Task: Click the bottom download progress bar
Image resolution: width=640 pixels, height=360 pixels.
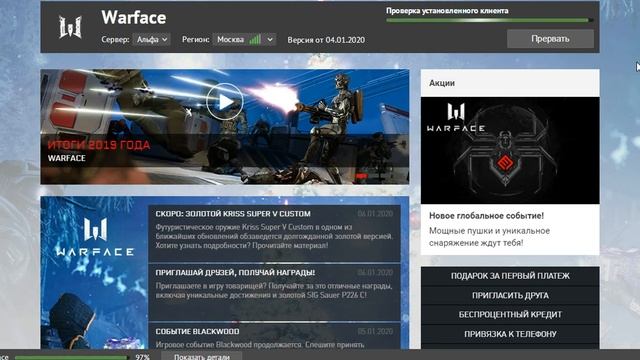Action: click(71, 358)
